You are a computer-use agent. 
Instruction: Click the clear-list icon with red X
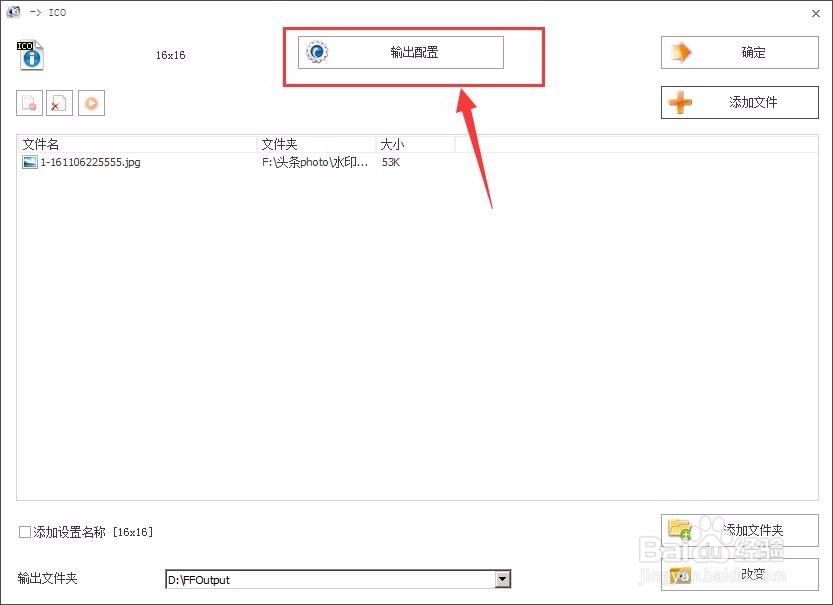point(60,103)
